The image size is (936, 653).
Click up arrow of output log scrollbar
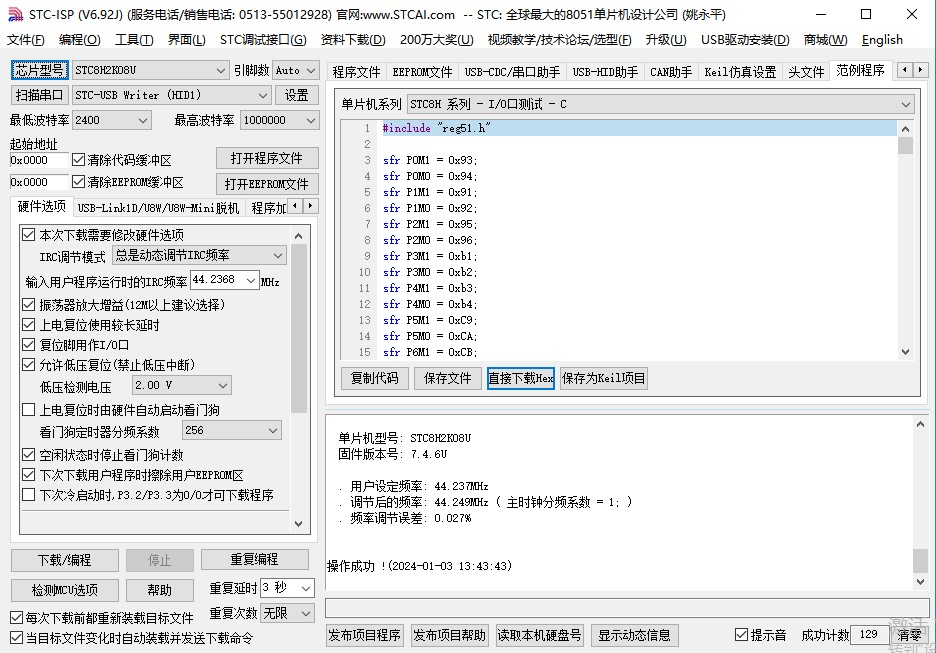[x=920, y=424]
